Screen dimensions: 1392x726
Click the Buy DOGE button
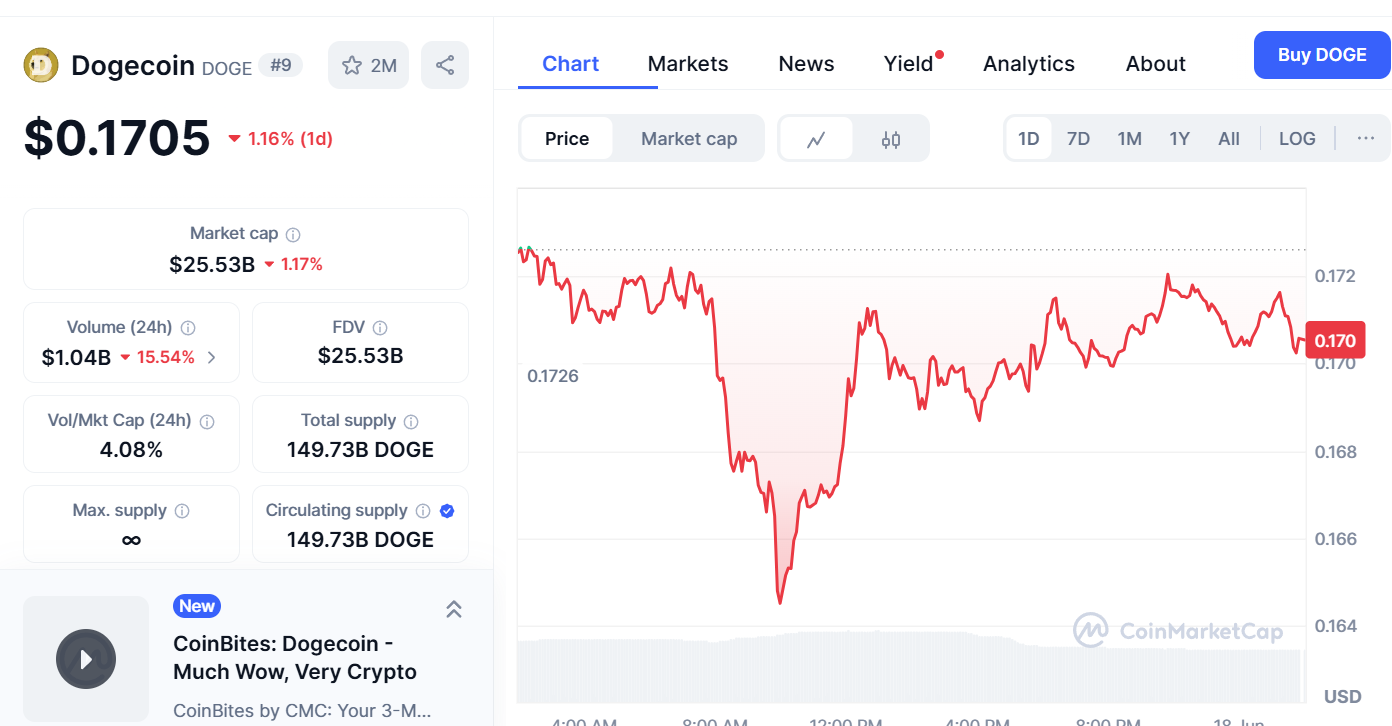click(1322, 55)
